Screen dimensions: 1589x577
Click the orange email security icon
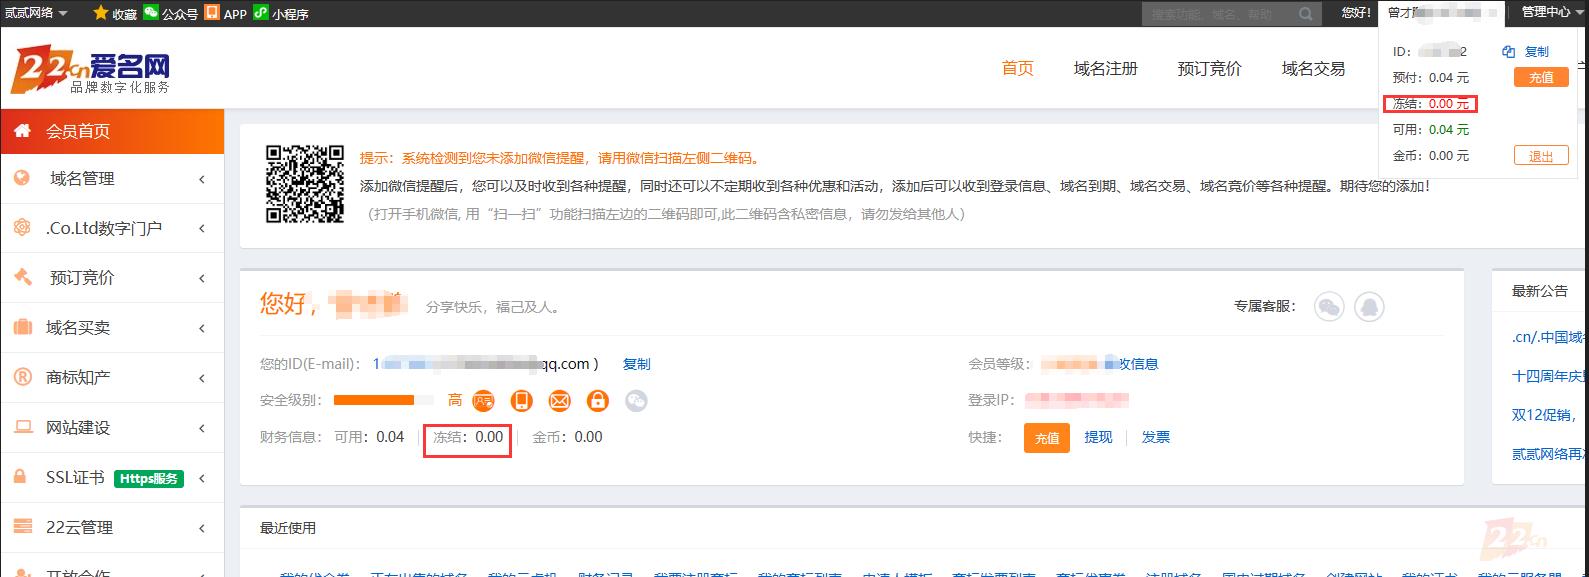click(x=560, y=401)
